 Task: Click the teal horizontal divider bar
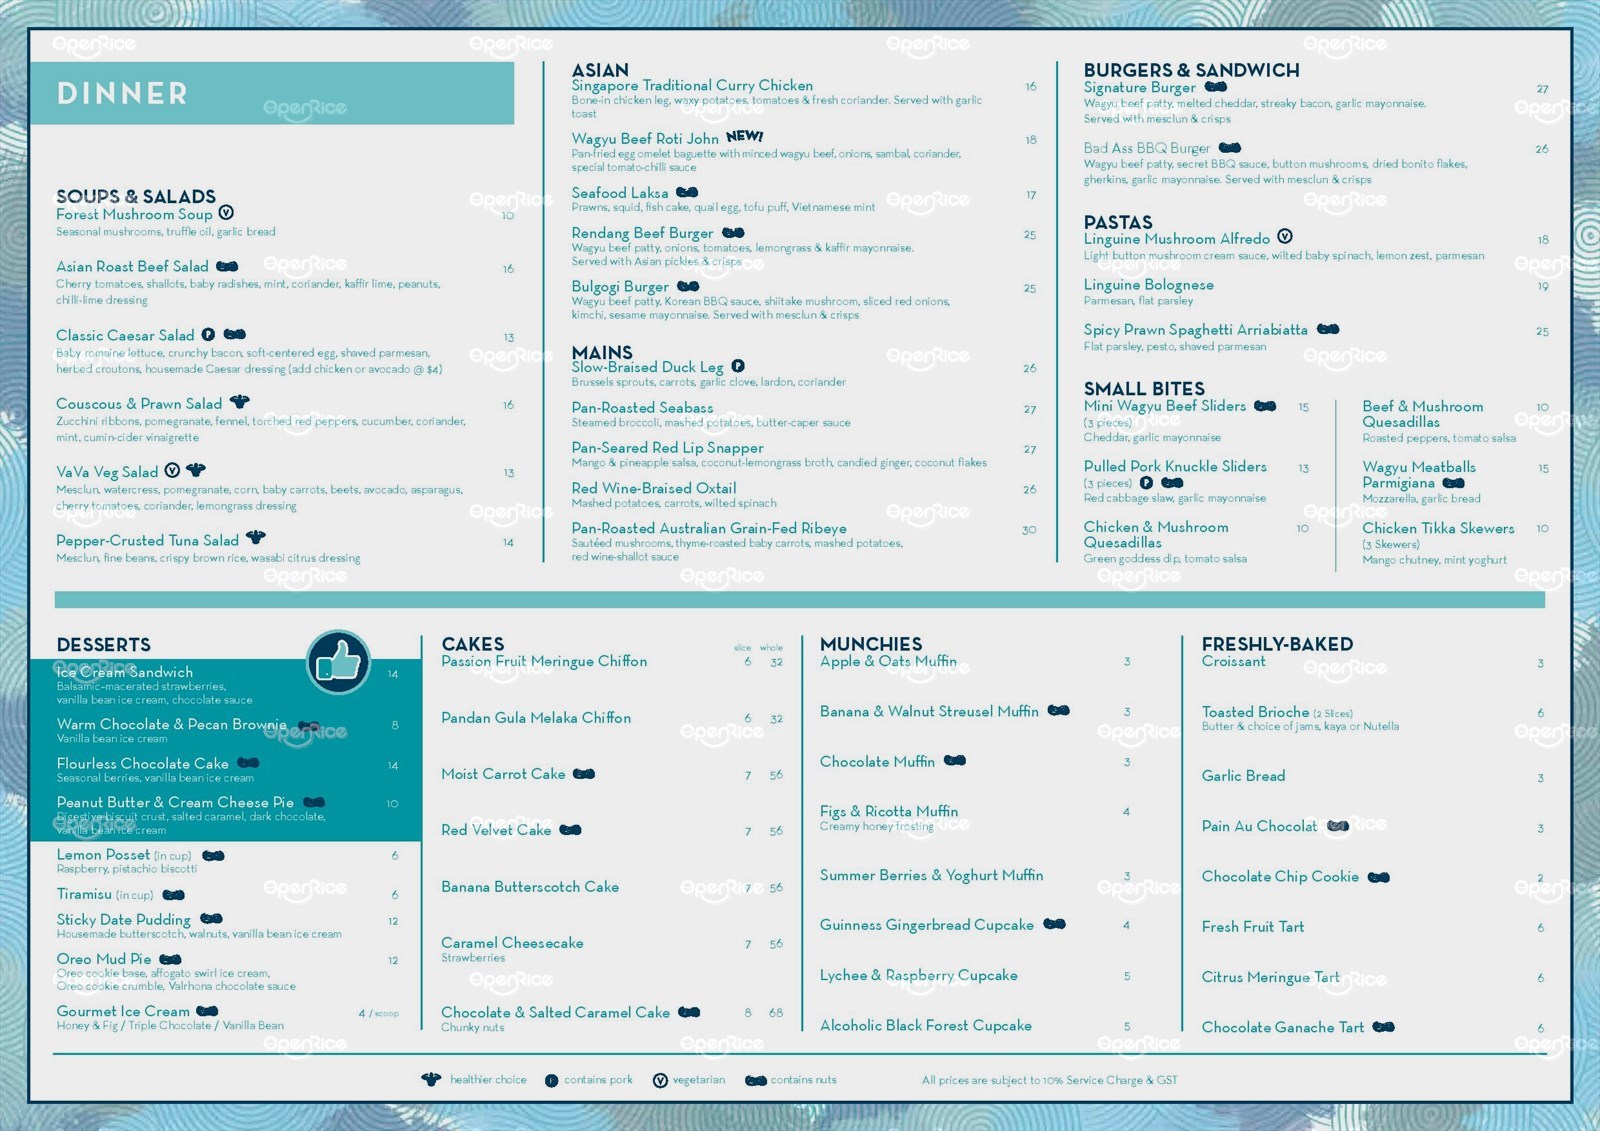(x=799, y=600)
